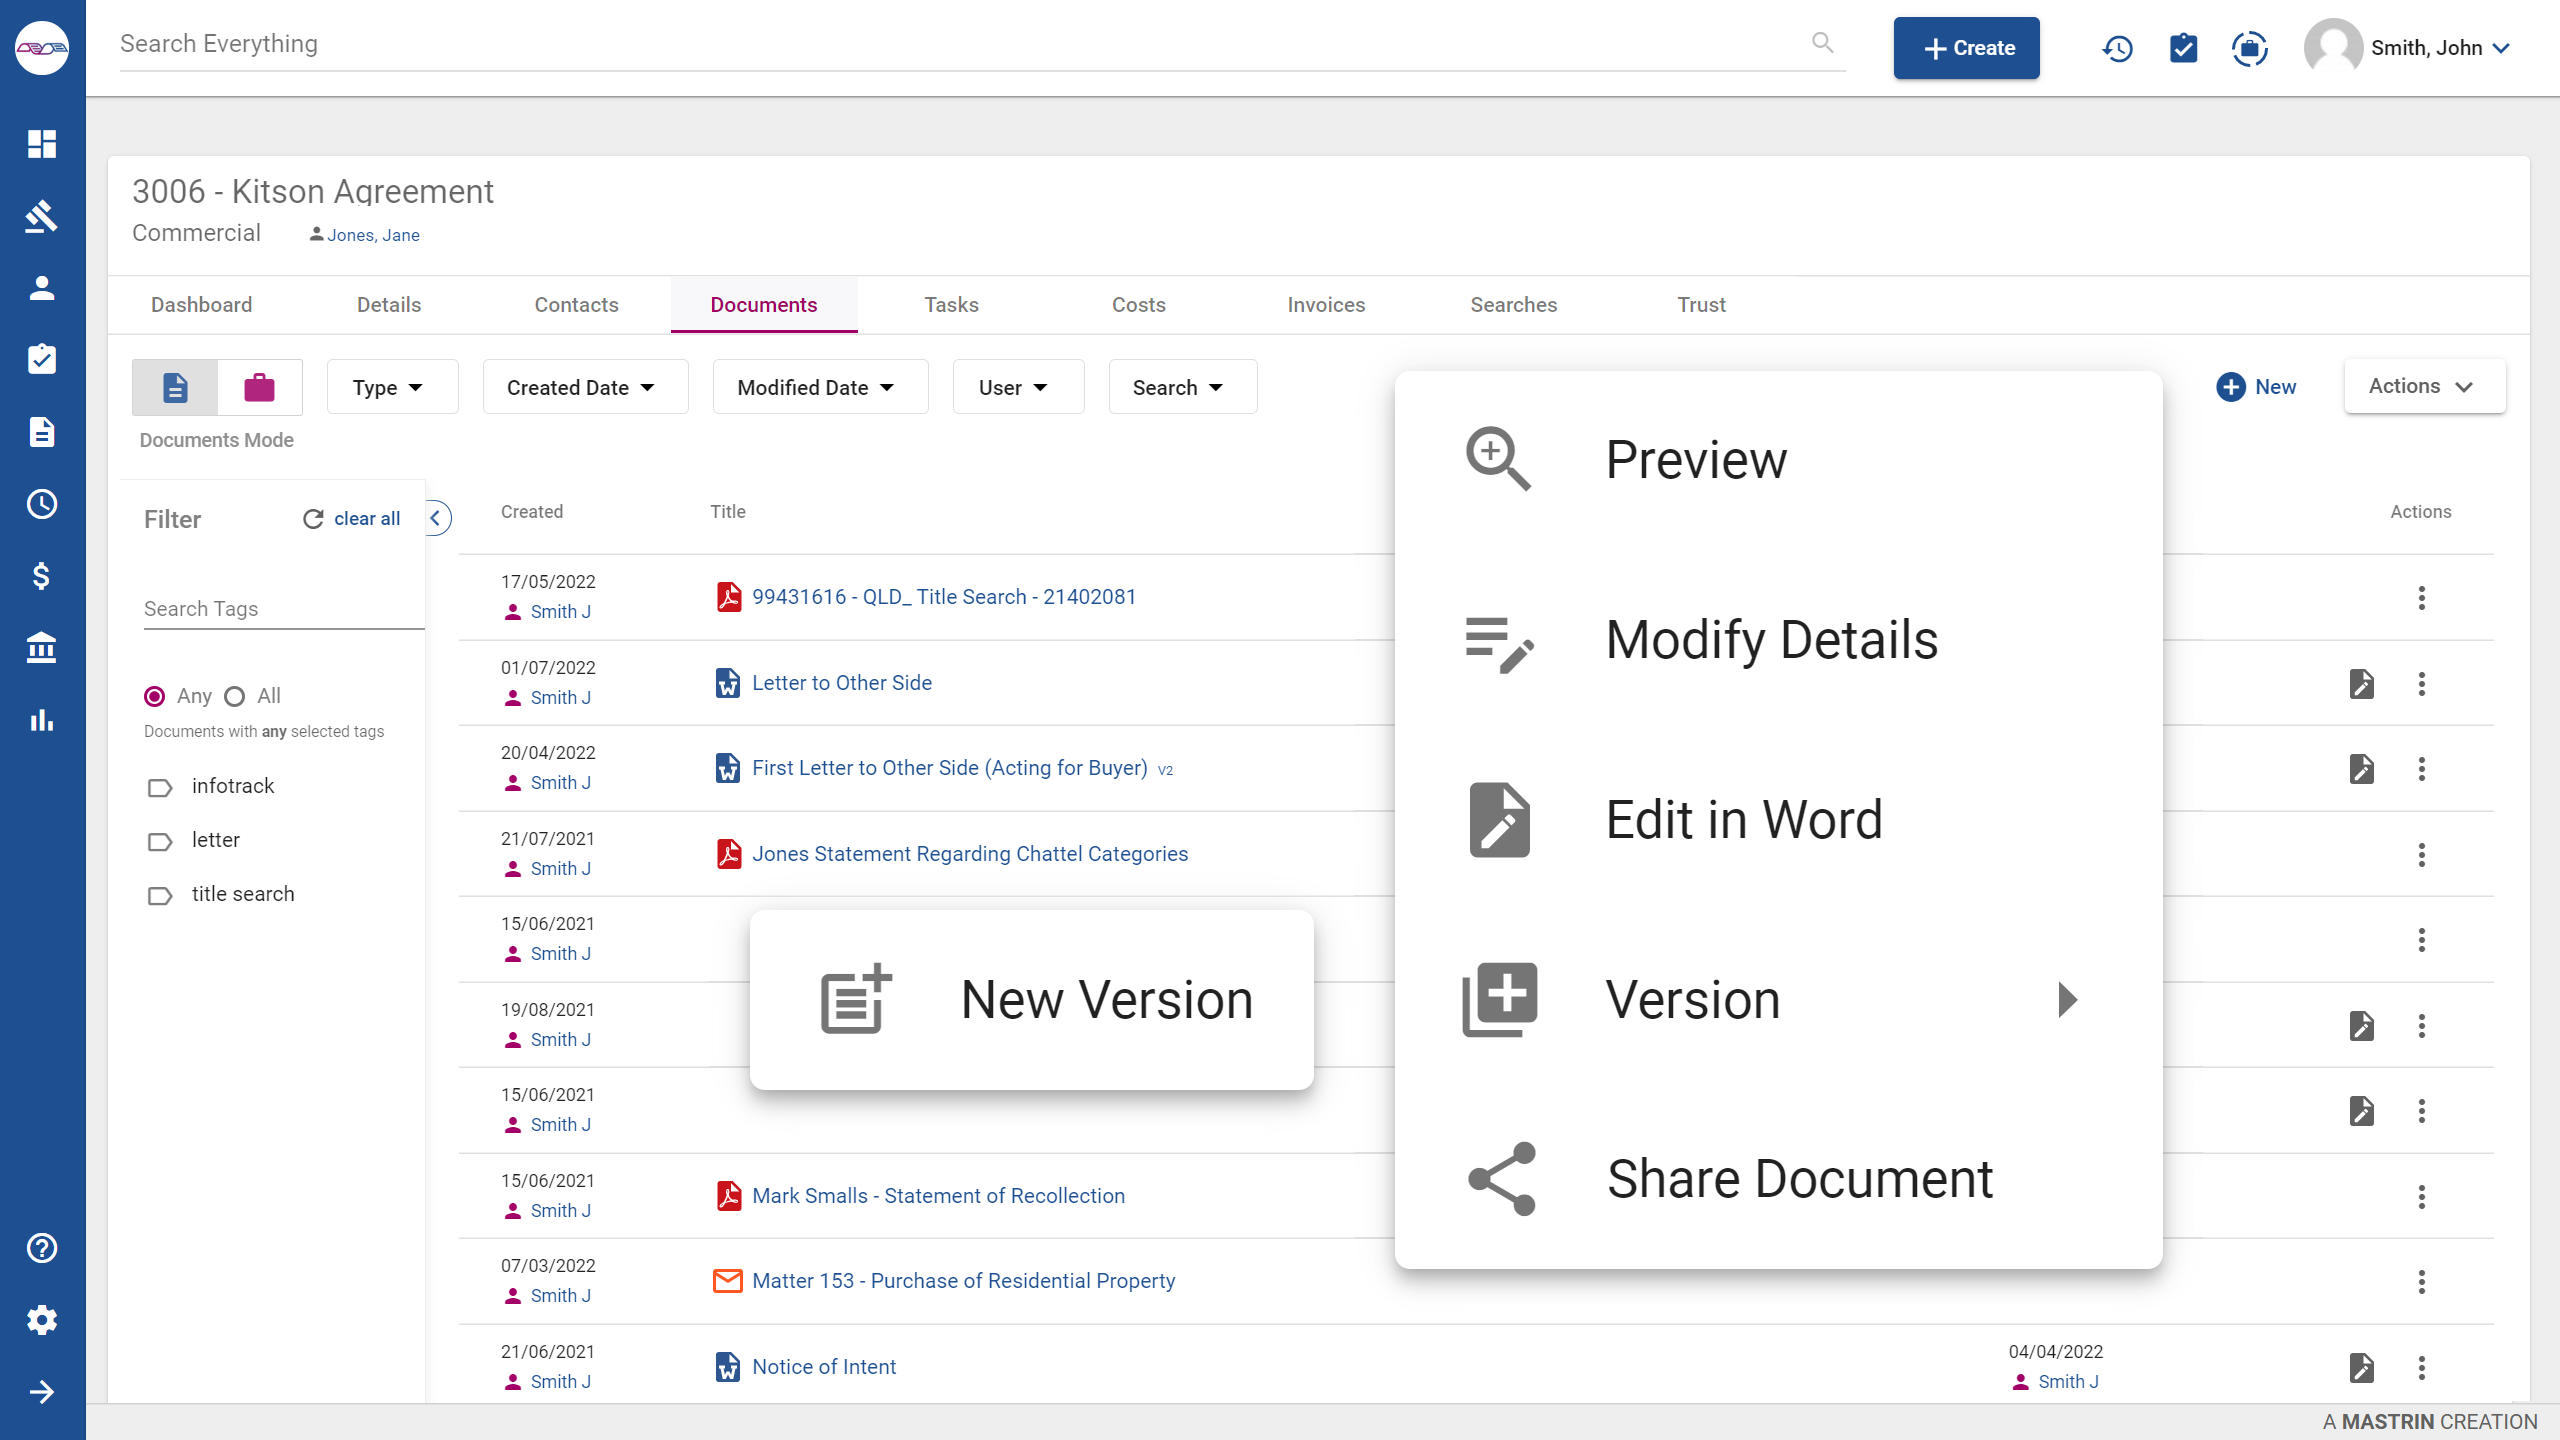Open the Jones, Jane contact link
The width and height of the screenshot is (2560, 1440).
372,235
